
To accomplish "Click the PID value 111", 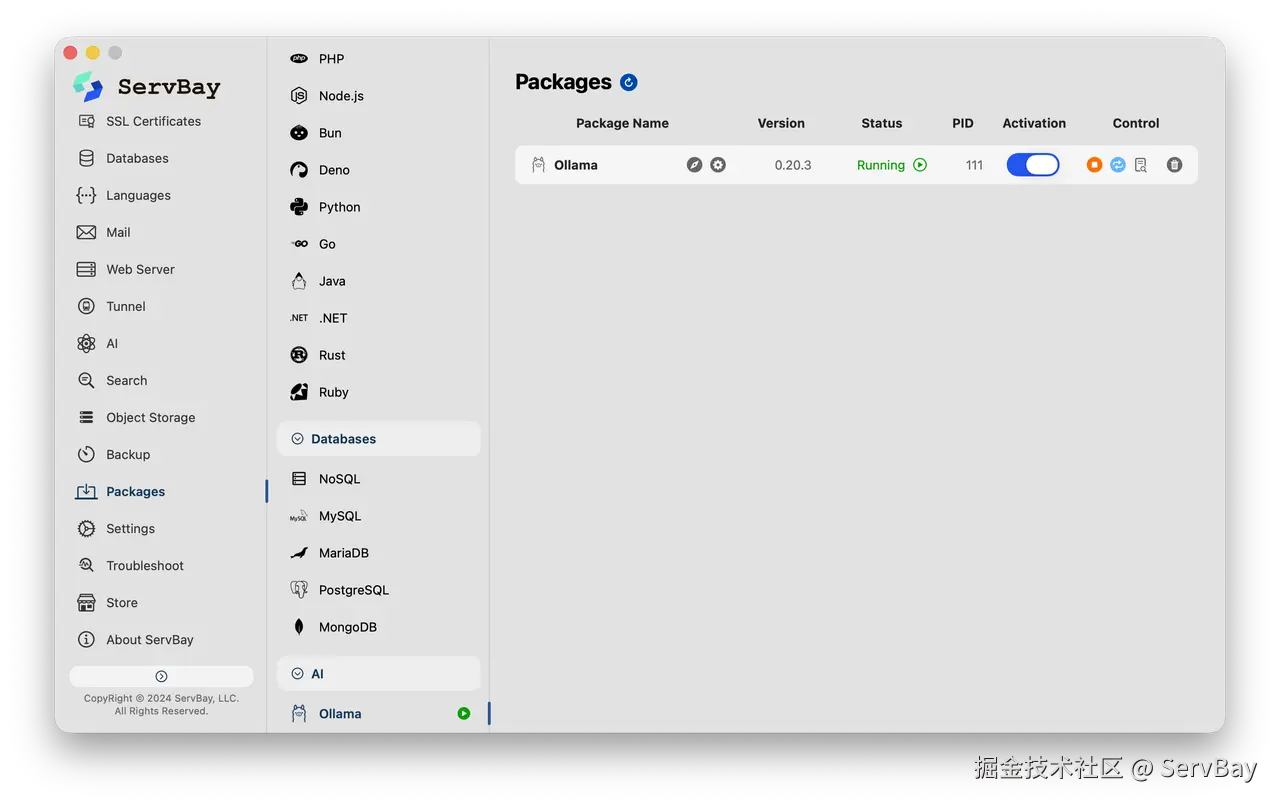I will pyautogui.click(x=974, y=165).
